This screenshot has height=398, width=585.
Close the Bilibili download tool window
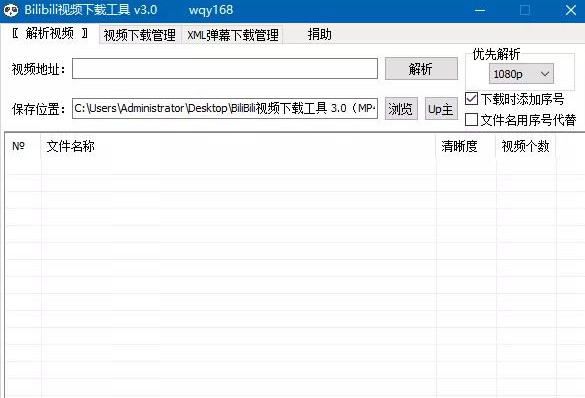(x=570, y=10)
